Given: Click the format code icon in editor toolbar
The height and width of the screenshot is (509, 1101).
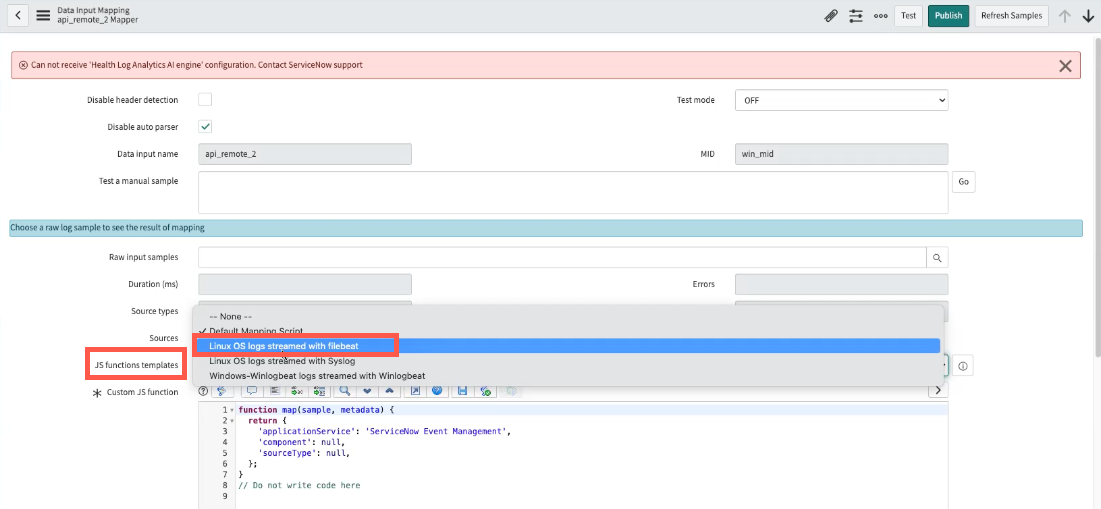Looking at the screenshot, I should click(275, 391).
